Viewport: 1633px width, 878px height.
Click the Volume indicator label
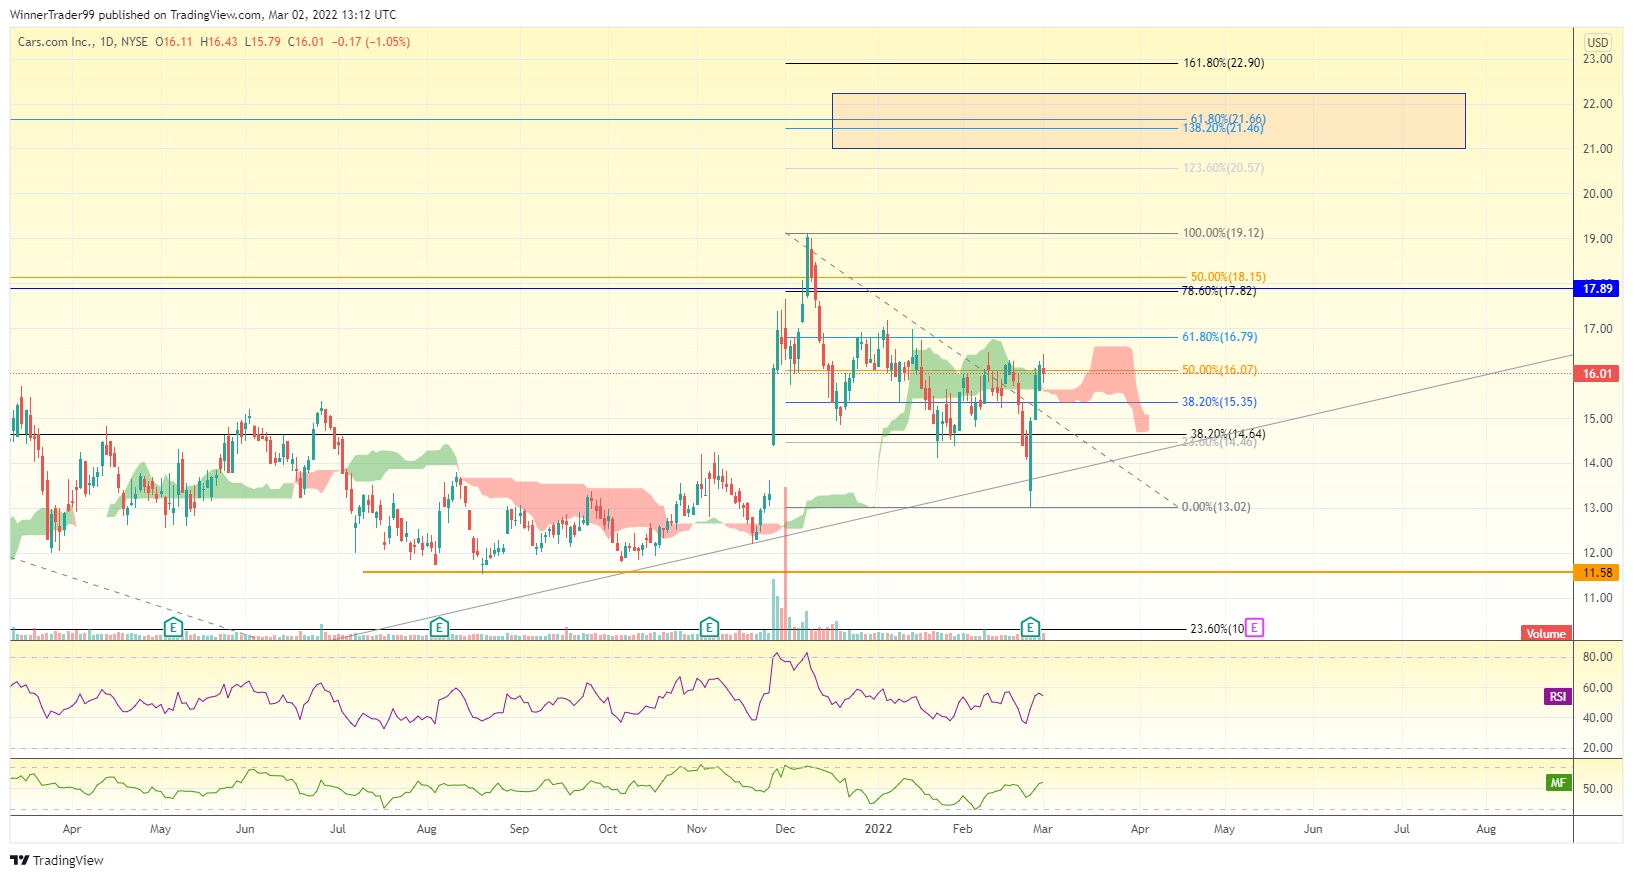point(1546,634)
